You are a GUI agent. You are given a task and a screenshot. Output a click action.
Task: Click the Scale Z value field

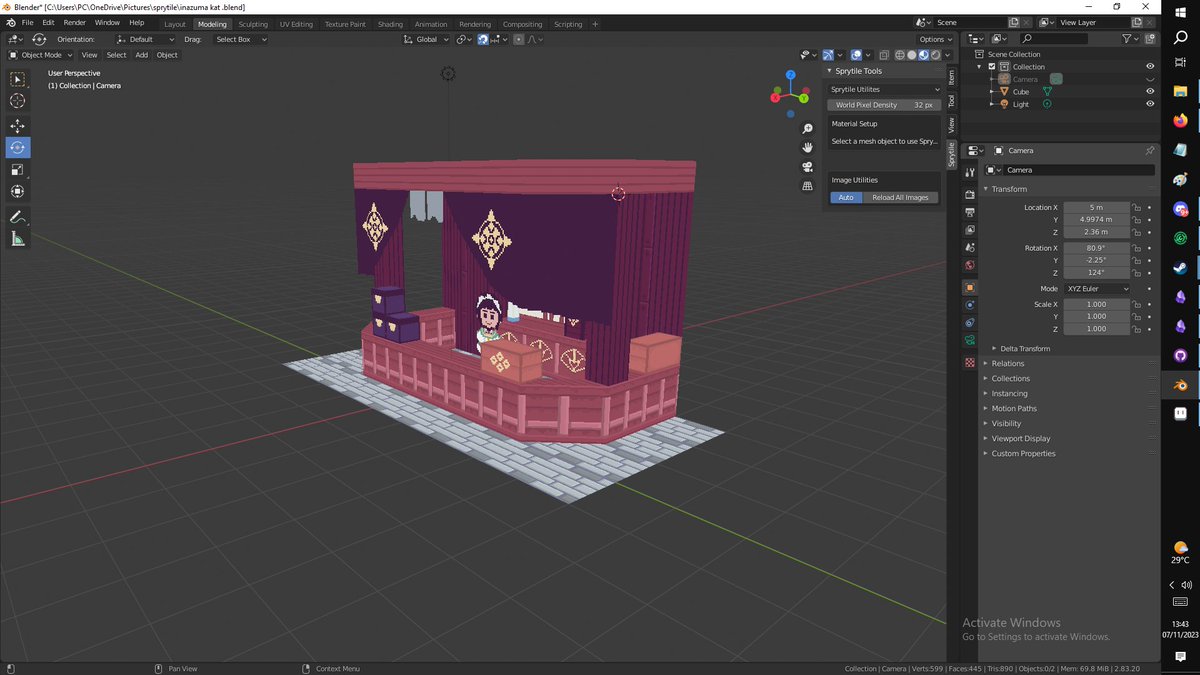coord(1096,329)
